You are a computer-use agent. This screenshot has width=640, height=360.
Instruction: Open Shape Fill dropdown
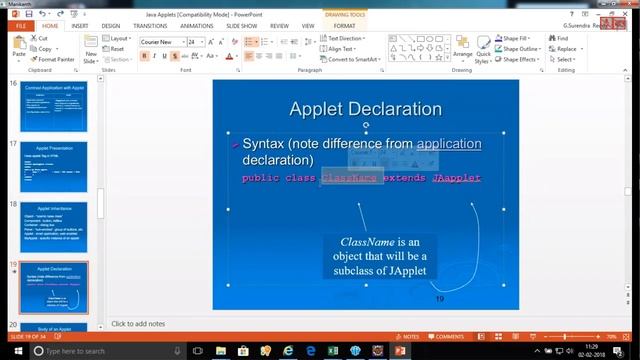click(513, 38)
